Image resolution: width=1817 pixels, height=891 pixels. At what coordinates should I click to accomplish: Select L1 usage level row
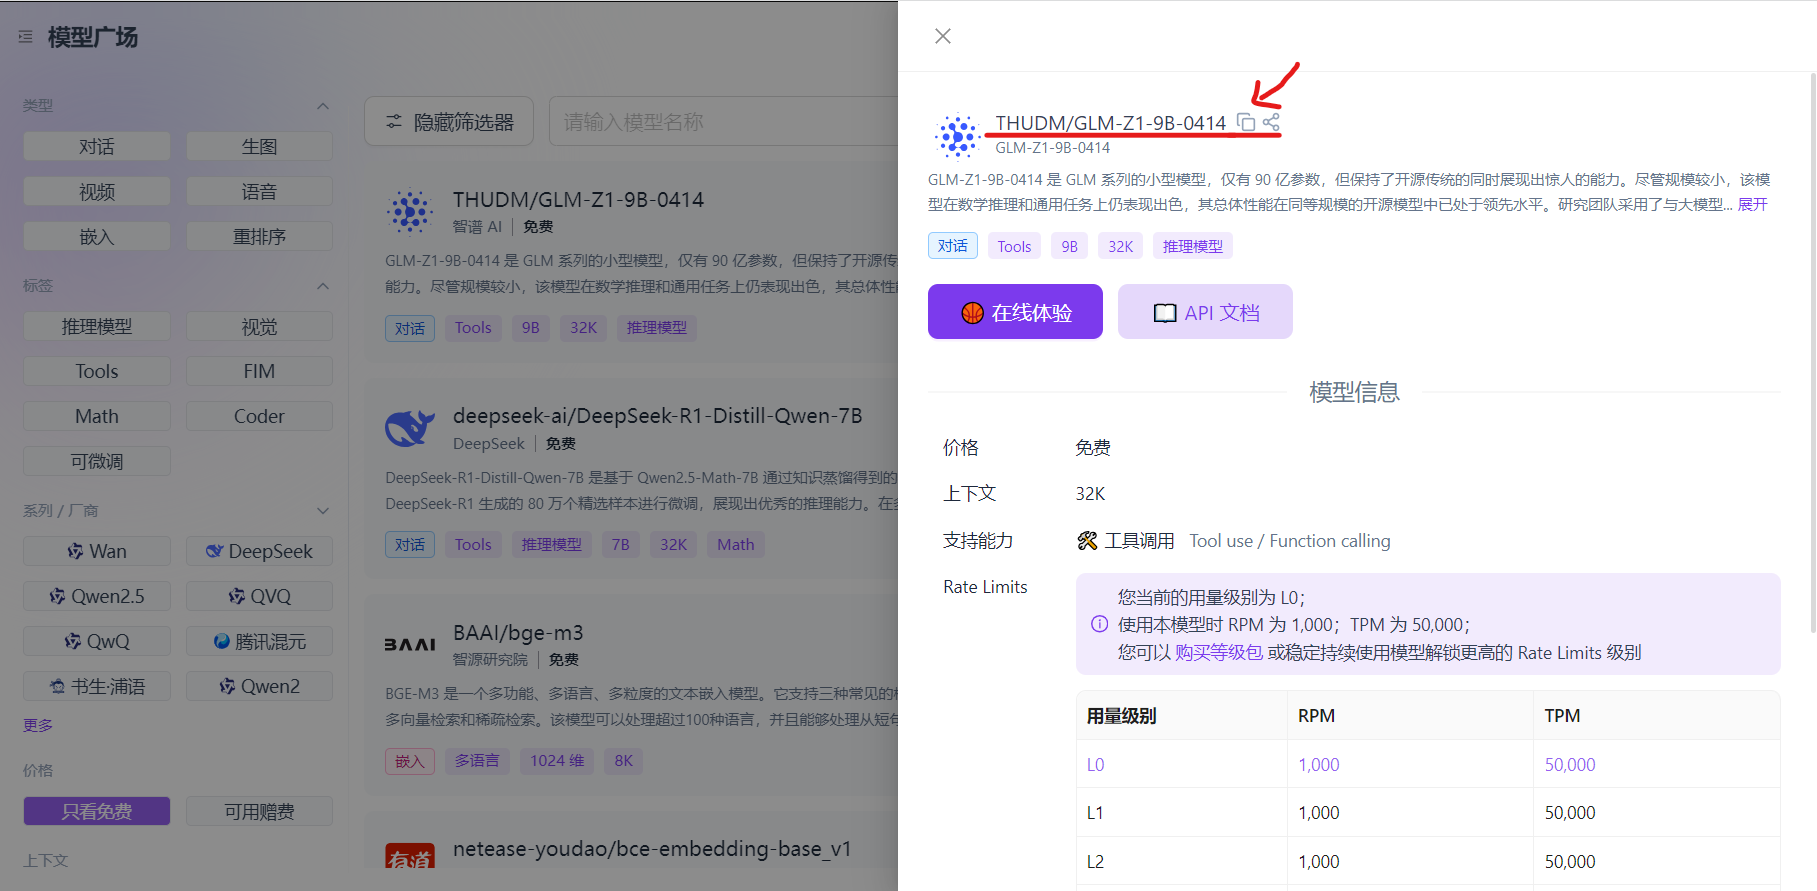(x=1428, y=813)
